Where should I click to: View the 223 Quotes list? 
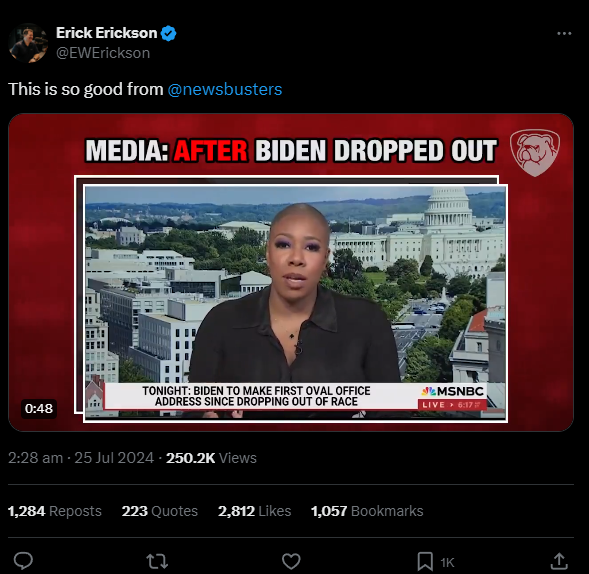tap(160, 511)
